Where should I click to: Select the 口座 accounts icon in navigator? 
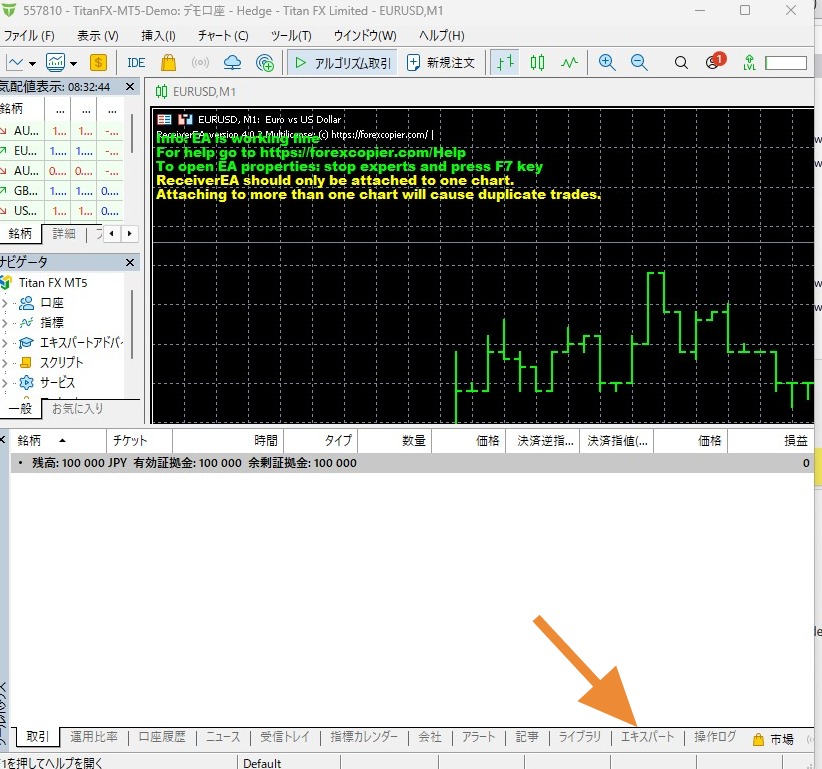[26, 303]
